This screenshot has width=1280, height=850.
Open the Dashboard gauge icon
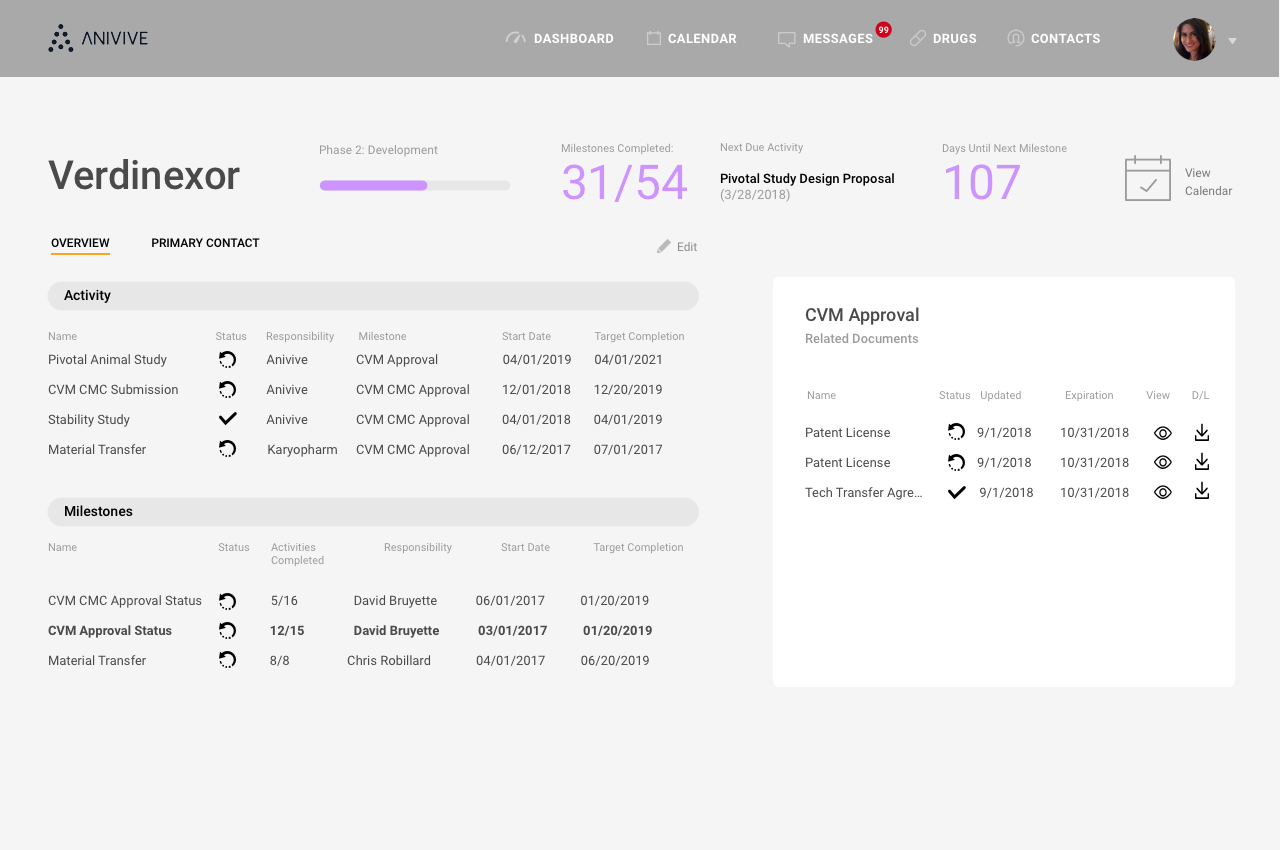tap(516, 38)
